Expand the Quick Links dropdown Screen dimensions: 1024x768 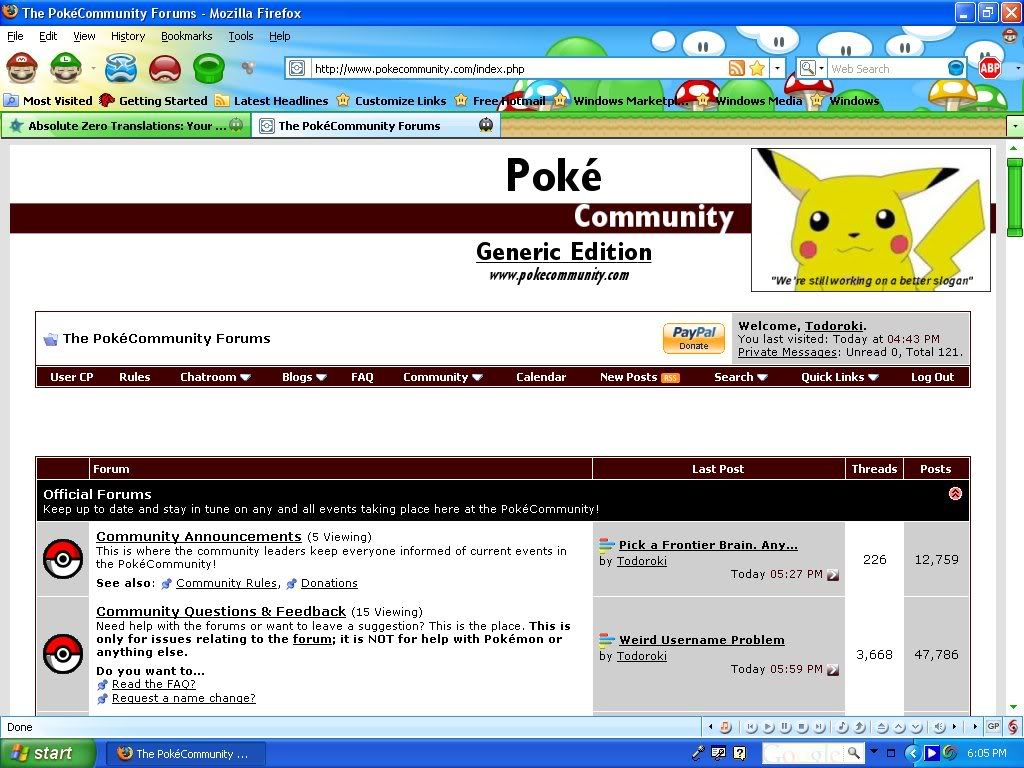click(x=840, y=377)
